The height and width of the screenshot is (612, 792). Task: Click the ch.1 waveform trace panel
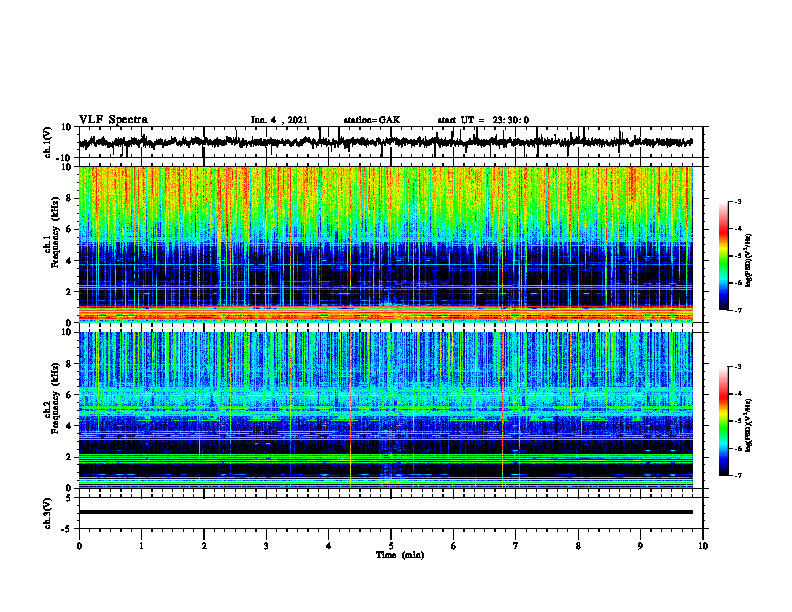(x=391, y=142)
